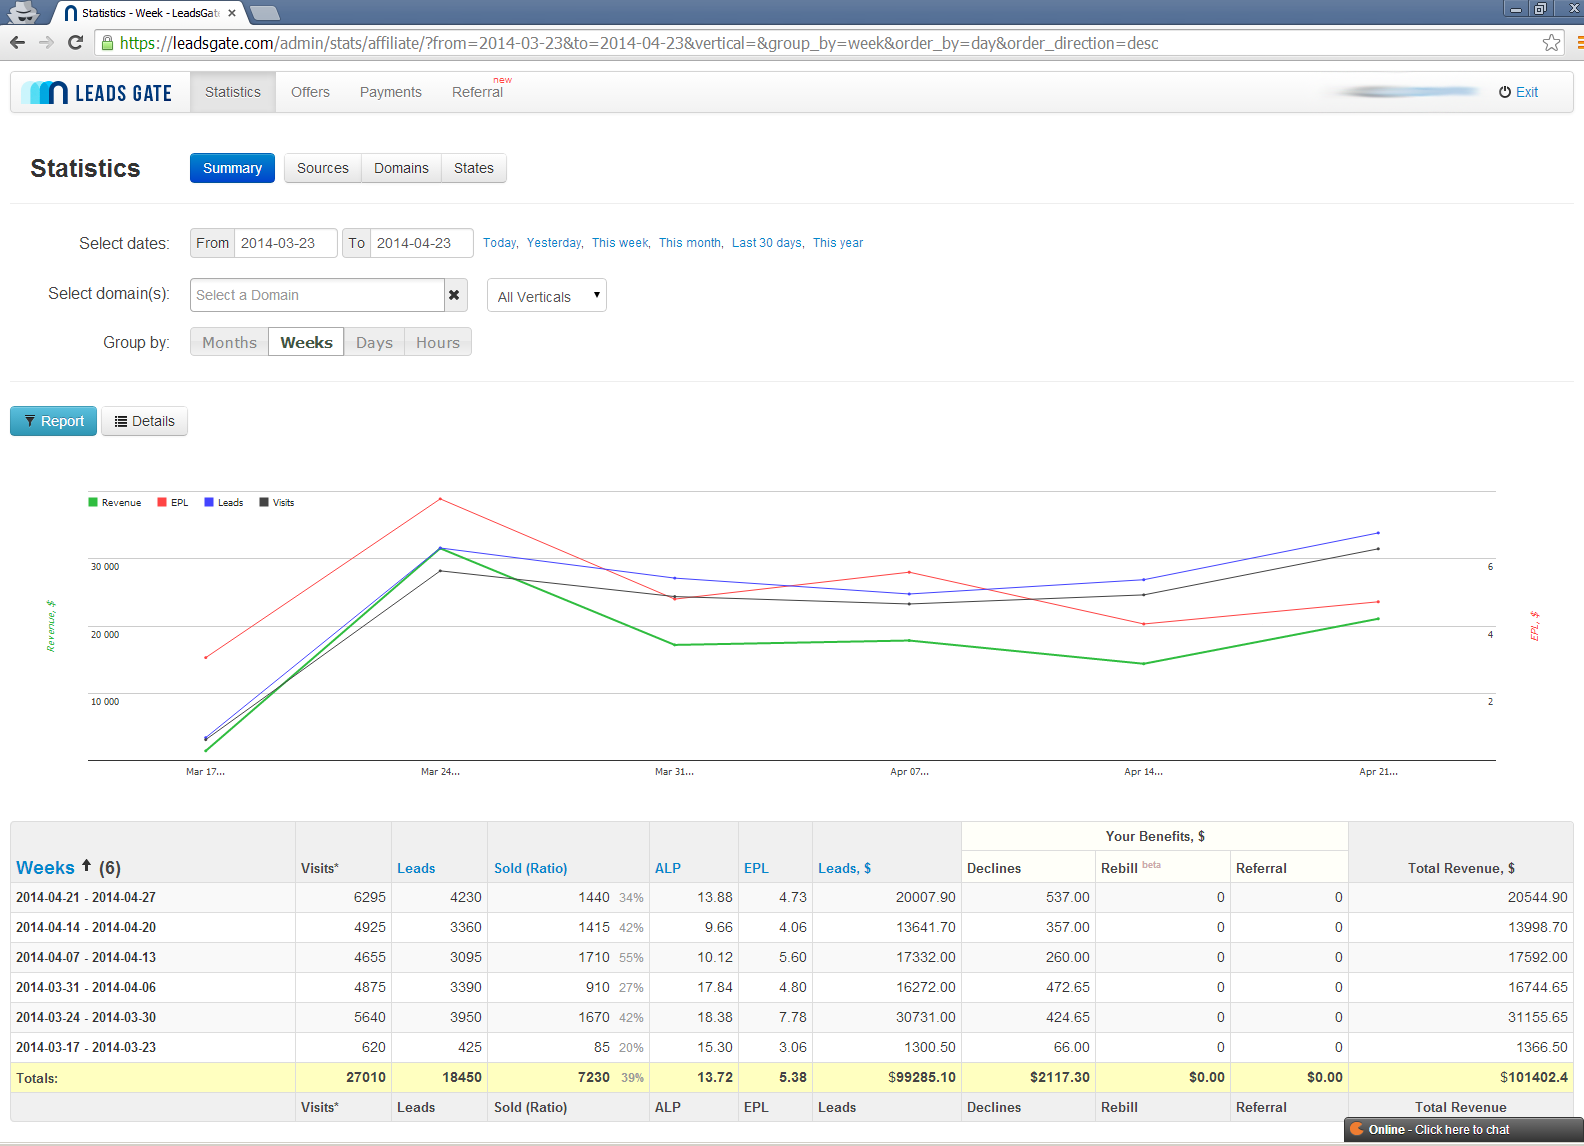Click the Exit power icon

pos(1504,92)
